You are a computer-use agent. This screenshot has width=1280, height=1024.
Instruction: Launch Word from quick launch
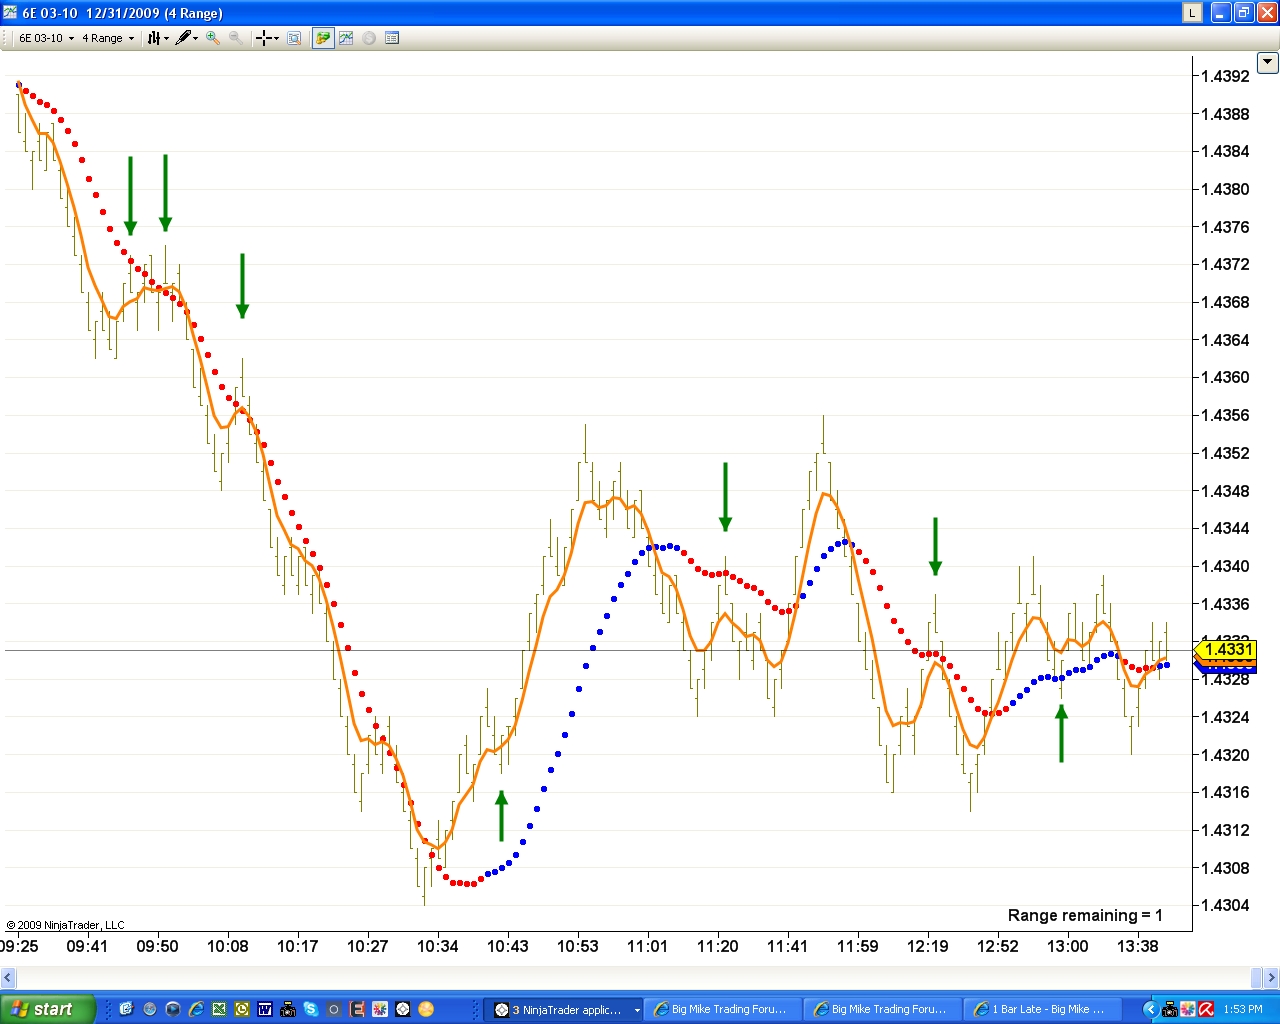[x=265, y=1009]
